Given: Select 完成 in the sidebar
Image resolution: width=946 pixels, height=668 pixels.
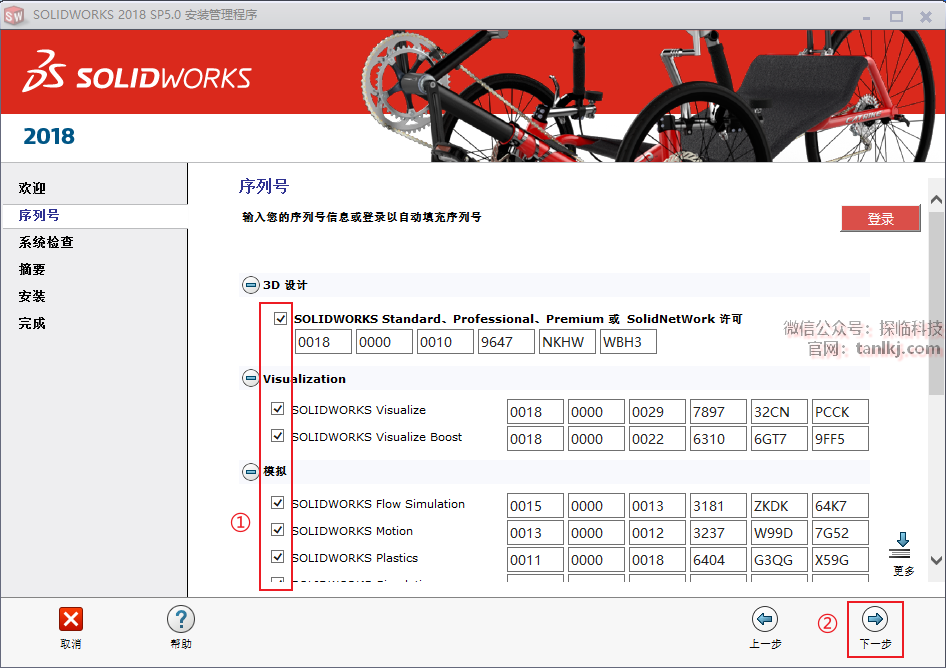Looking at the screenshot, I should (32, 323).
